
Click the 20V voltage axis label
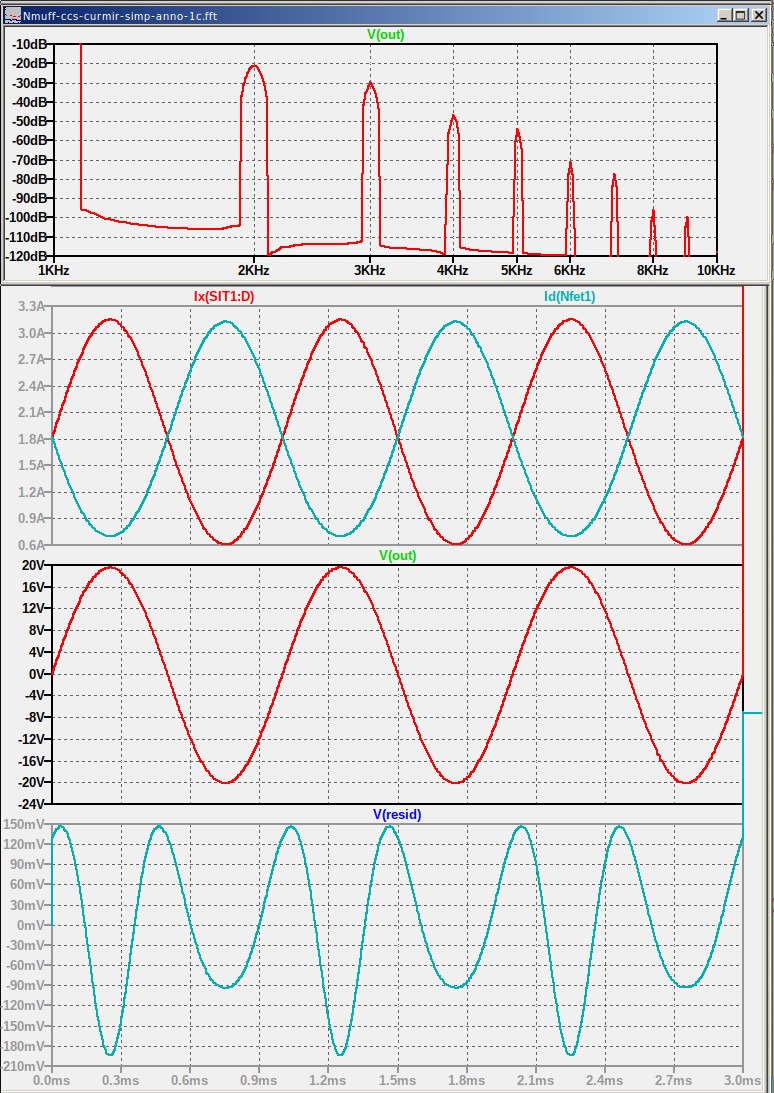pos(35,565)
